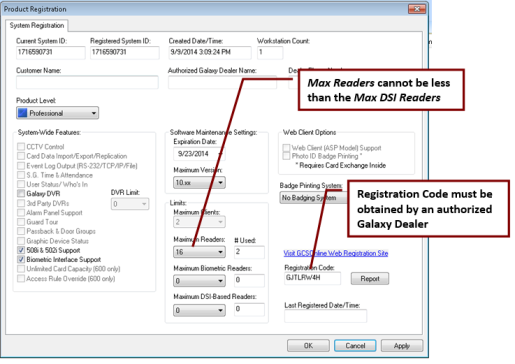The image size is (515, 364).
Task: Open the Maximum Biometric Readers dropdown
Action: coord(199,281)
